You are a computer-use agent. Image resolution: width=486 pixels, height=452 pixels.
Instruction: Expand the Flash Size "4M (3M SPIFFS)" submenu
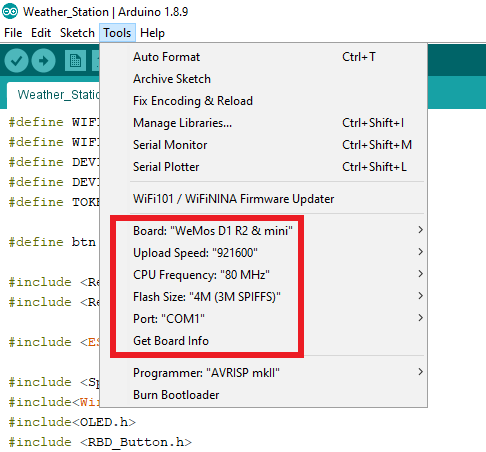pos(263,297)
